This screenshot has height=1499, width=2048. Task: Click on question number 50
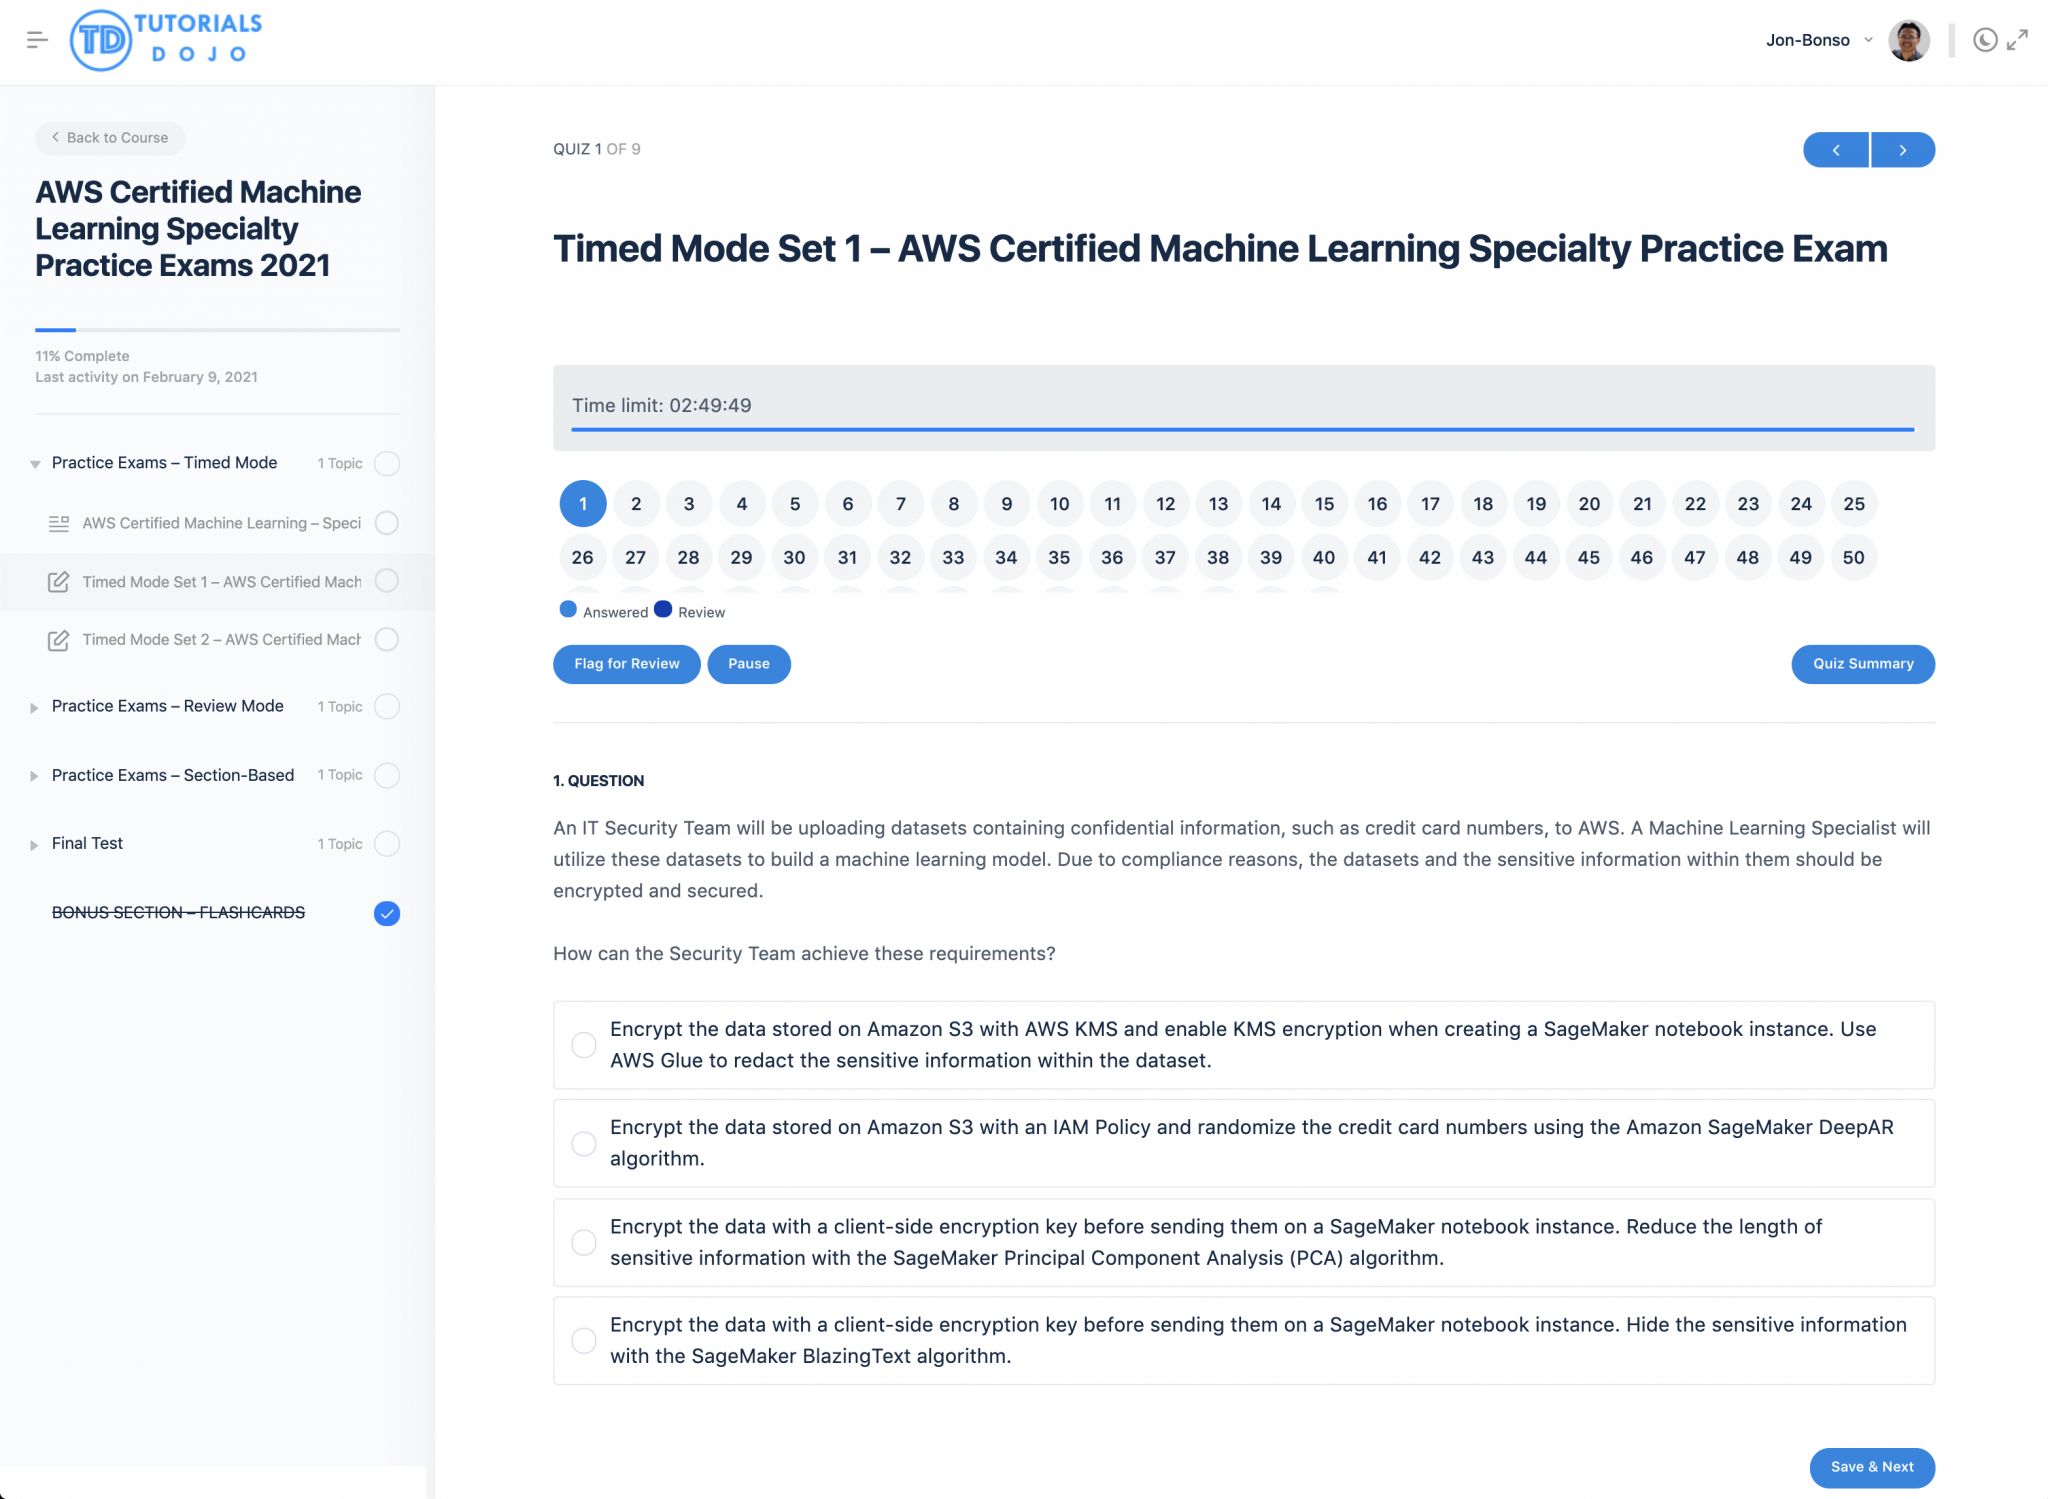click(1852, 556)
